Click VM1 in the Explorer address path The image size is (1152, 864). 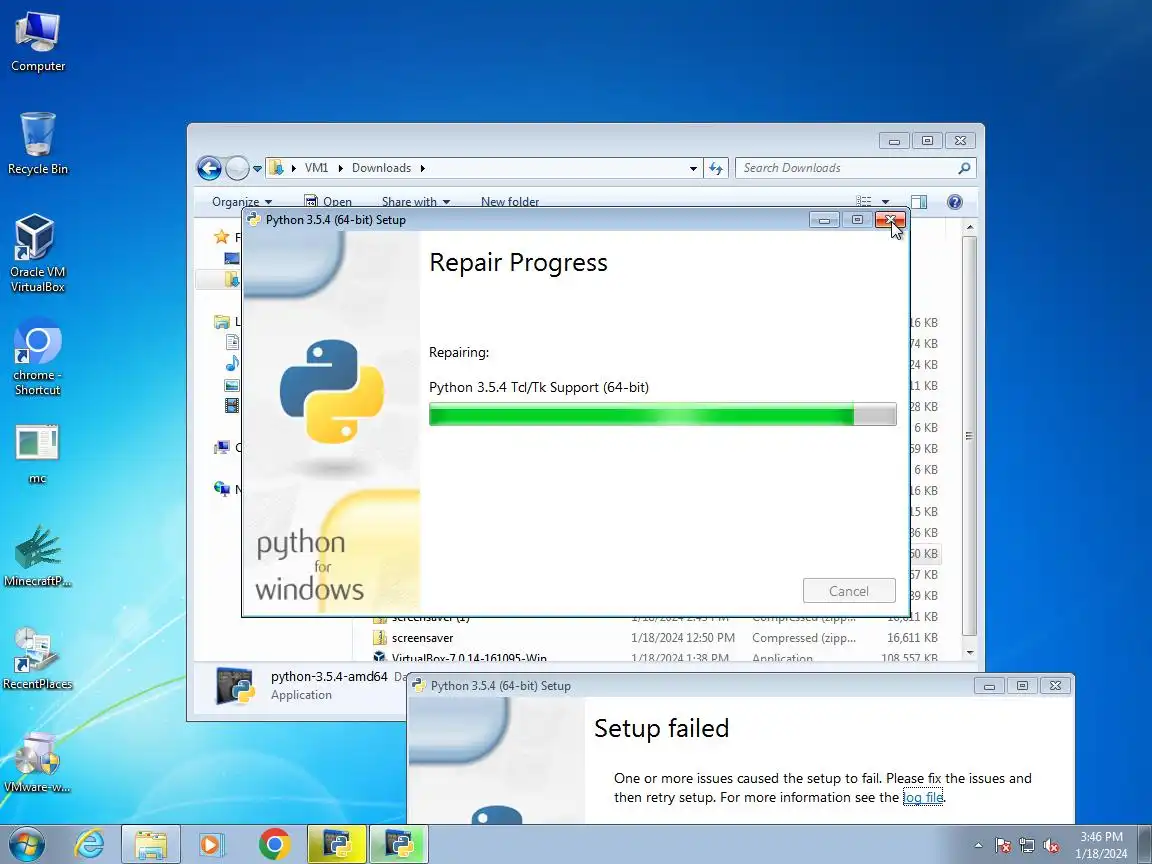point(317,168)
